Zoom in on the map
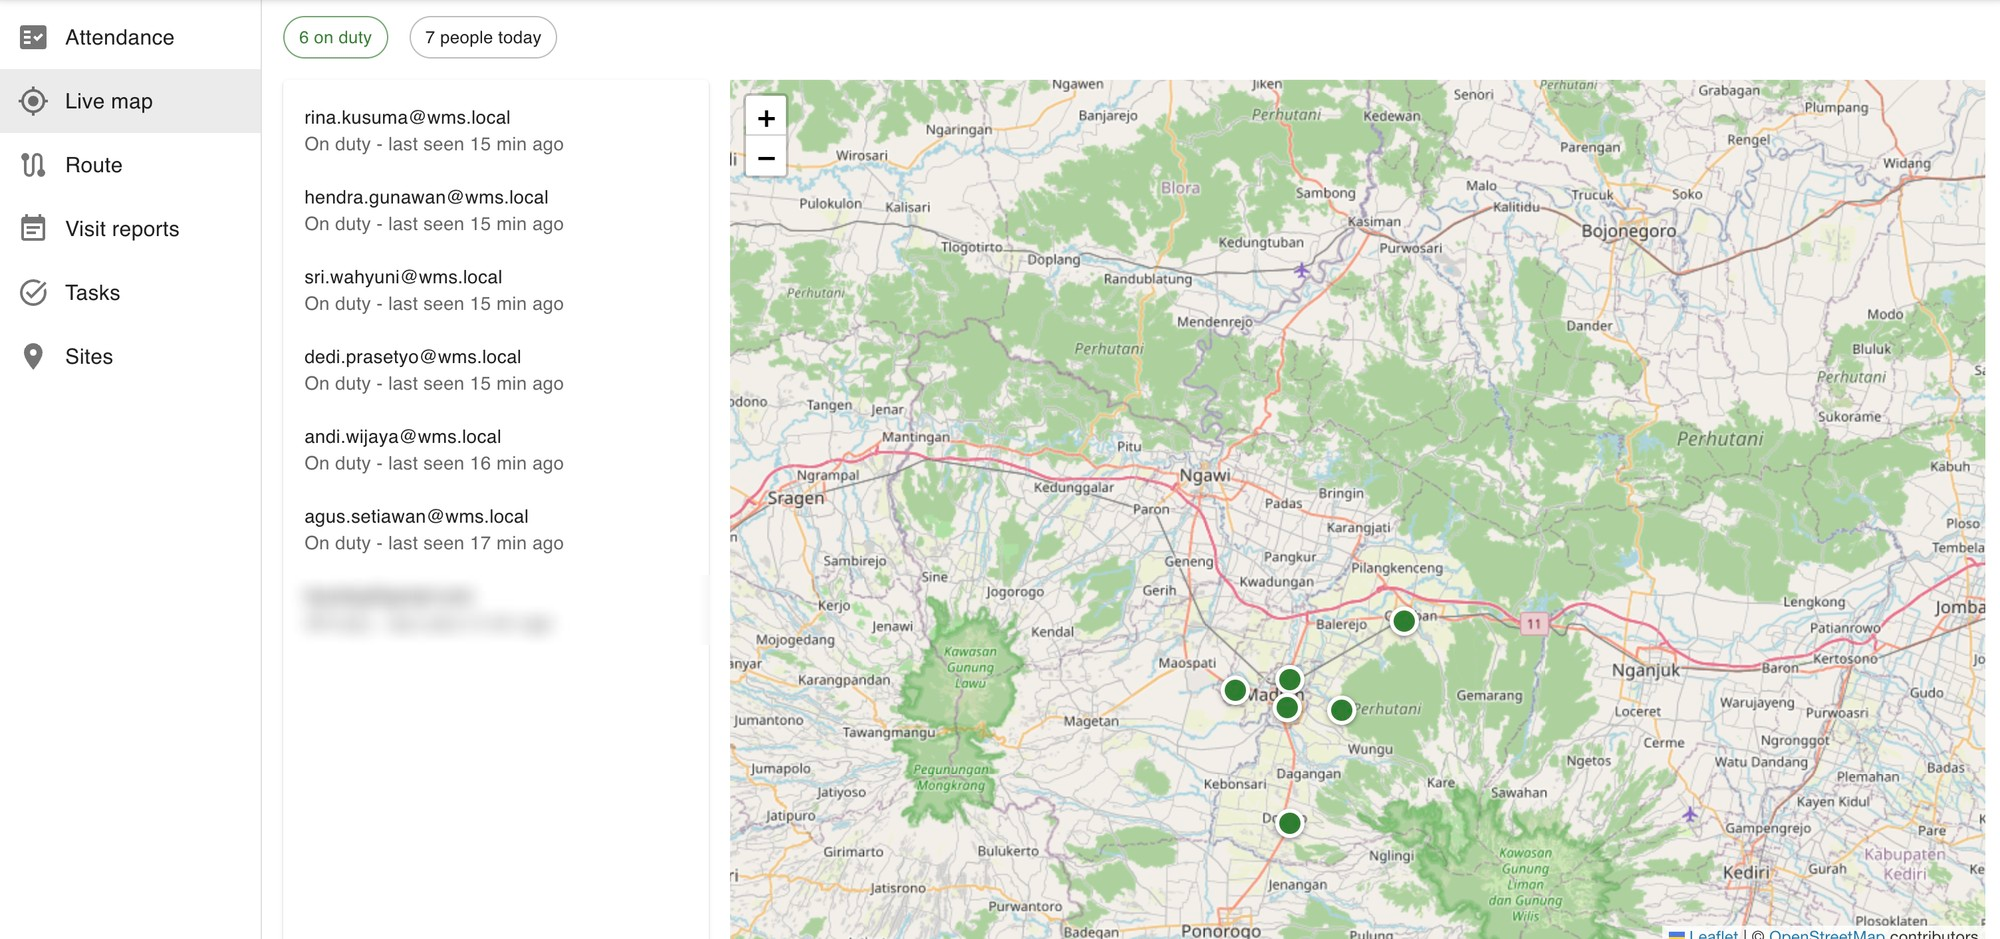 coord(766,118)
